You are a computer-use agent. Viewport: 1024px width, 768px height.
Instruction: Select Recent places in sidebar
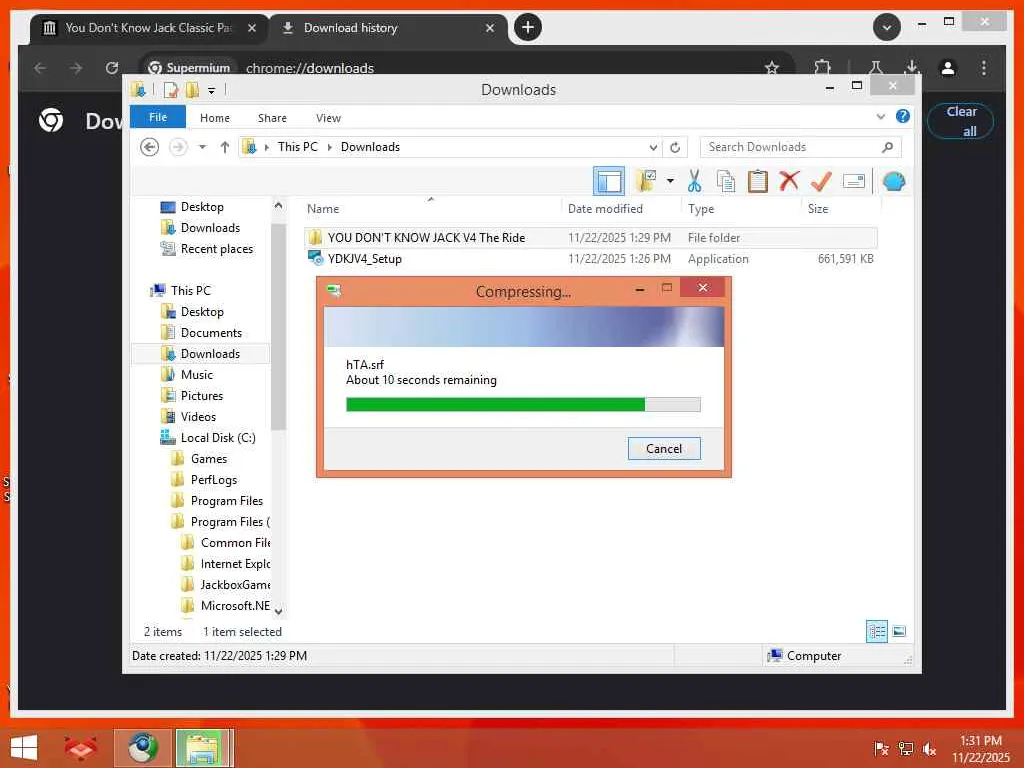tap(216, 249)
